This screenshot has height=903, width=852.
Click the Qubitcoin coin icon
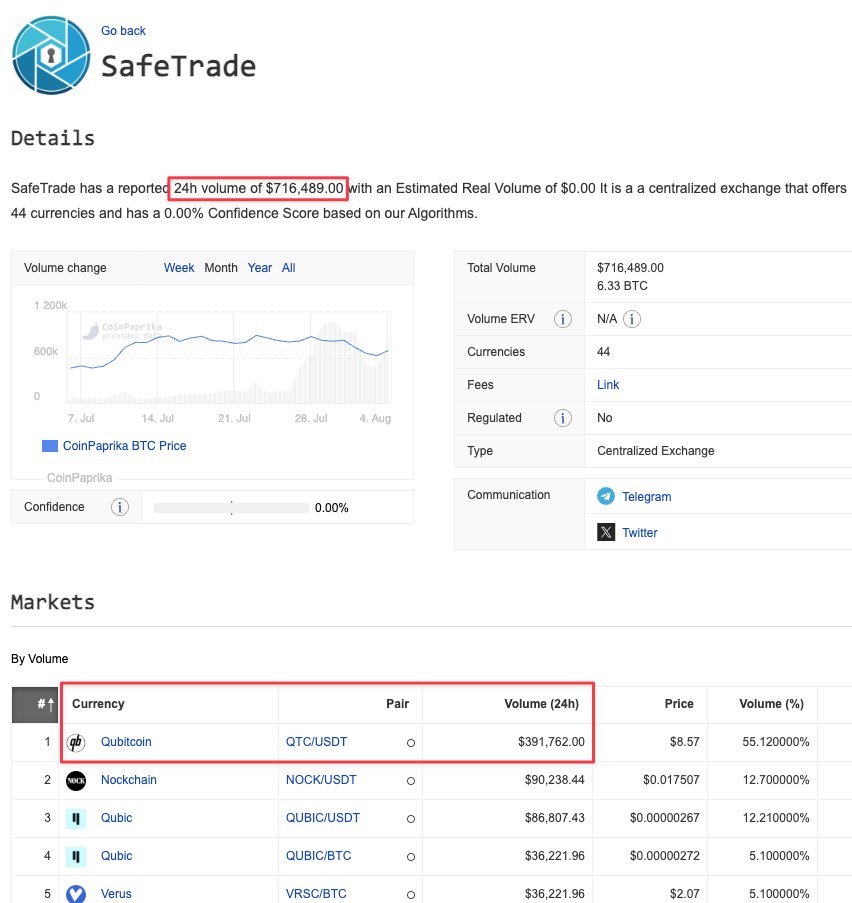tap(76, 742)
